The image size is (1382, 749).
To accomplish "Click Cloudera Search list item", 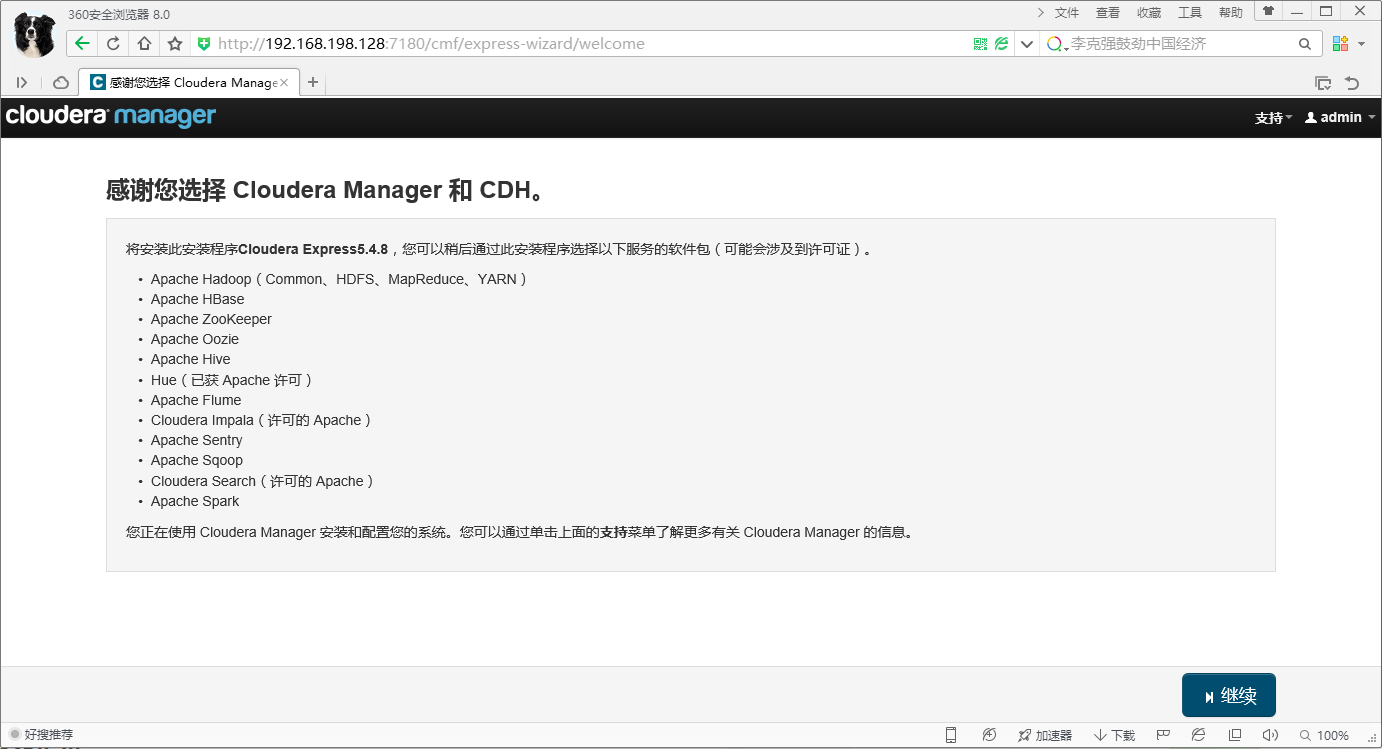I will point(263,481).
